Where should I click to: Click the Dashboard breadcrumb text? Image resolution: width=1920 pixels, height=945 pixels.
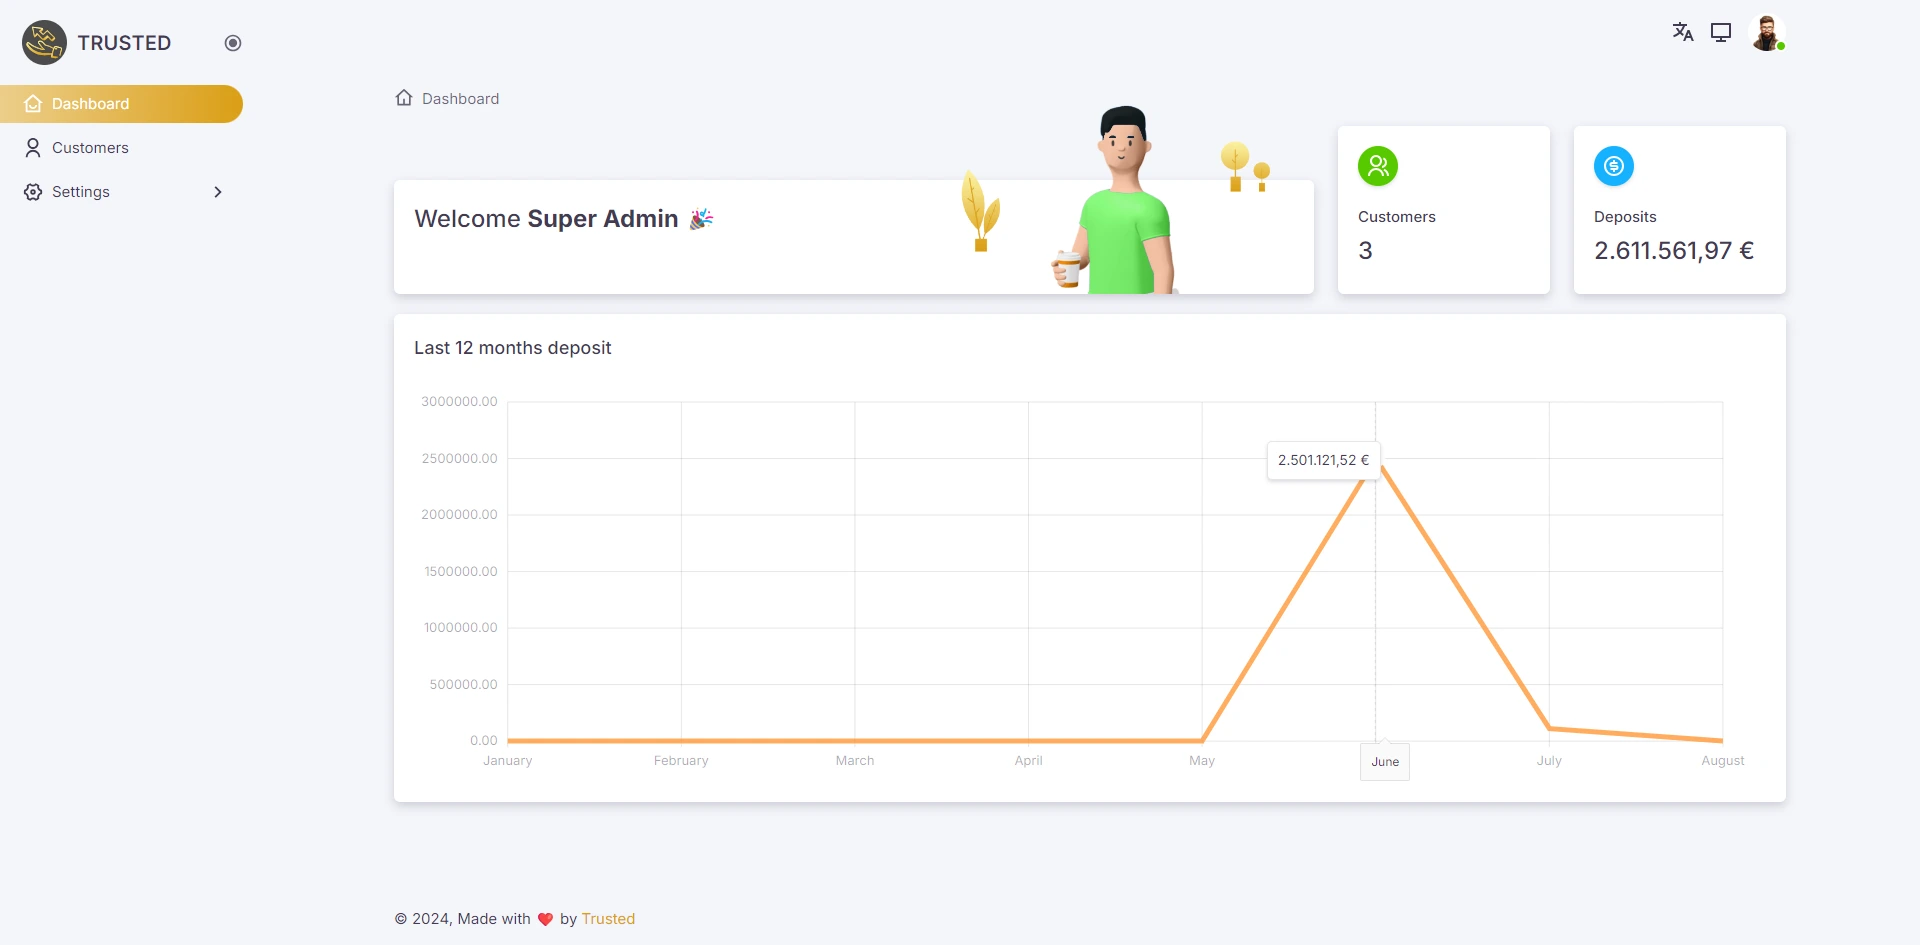click(x=460, y=99)
